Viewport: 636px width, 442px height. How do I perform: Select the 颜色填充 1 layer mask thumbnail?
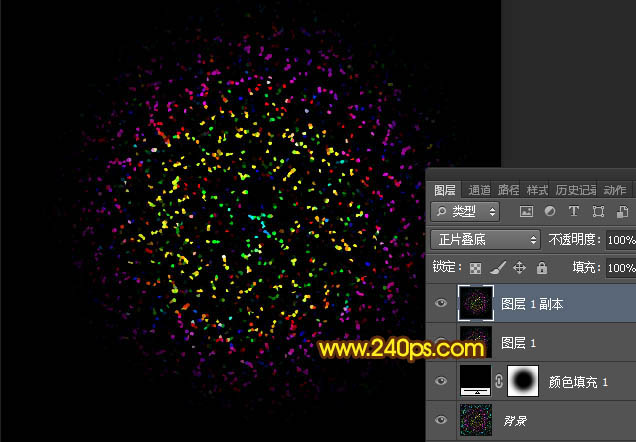(523, 381)
